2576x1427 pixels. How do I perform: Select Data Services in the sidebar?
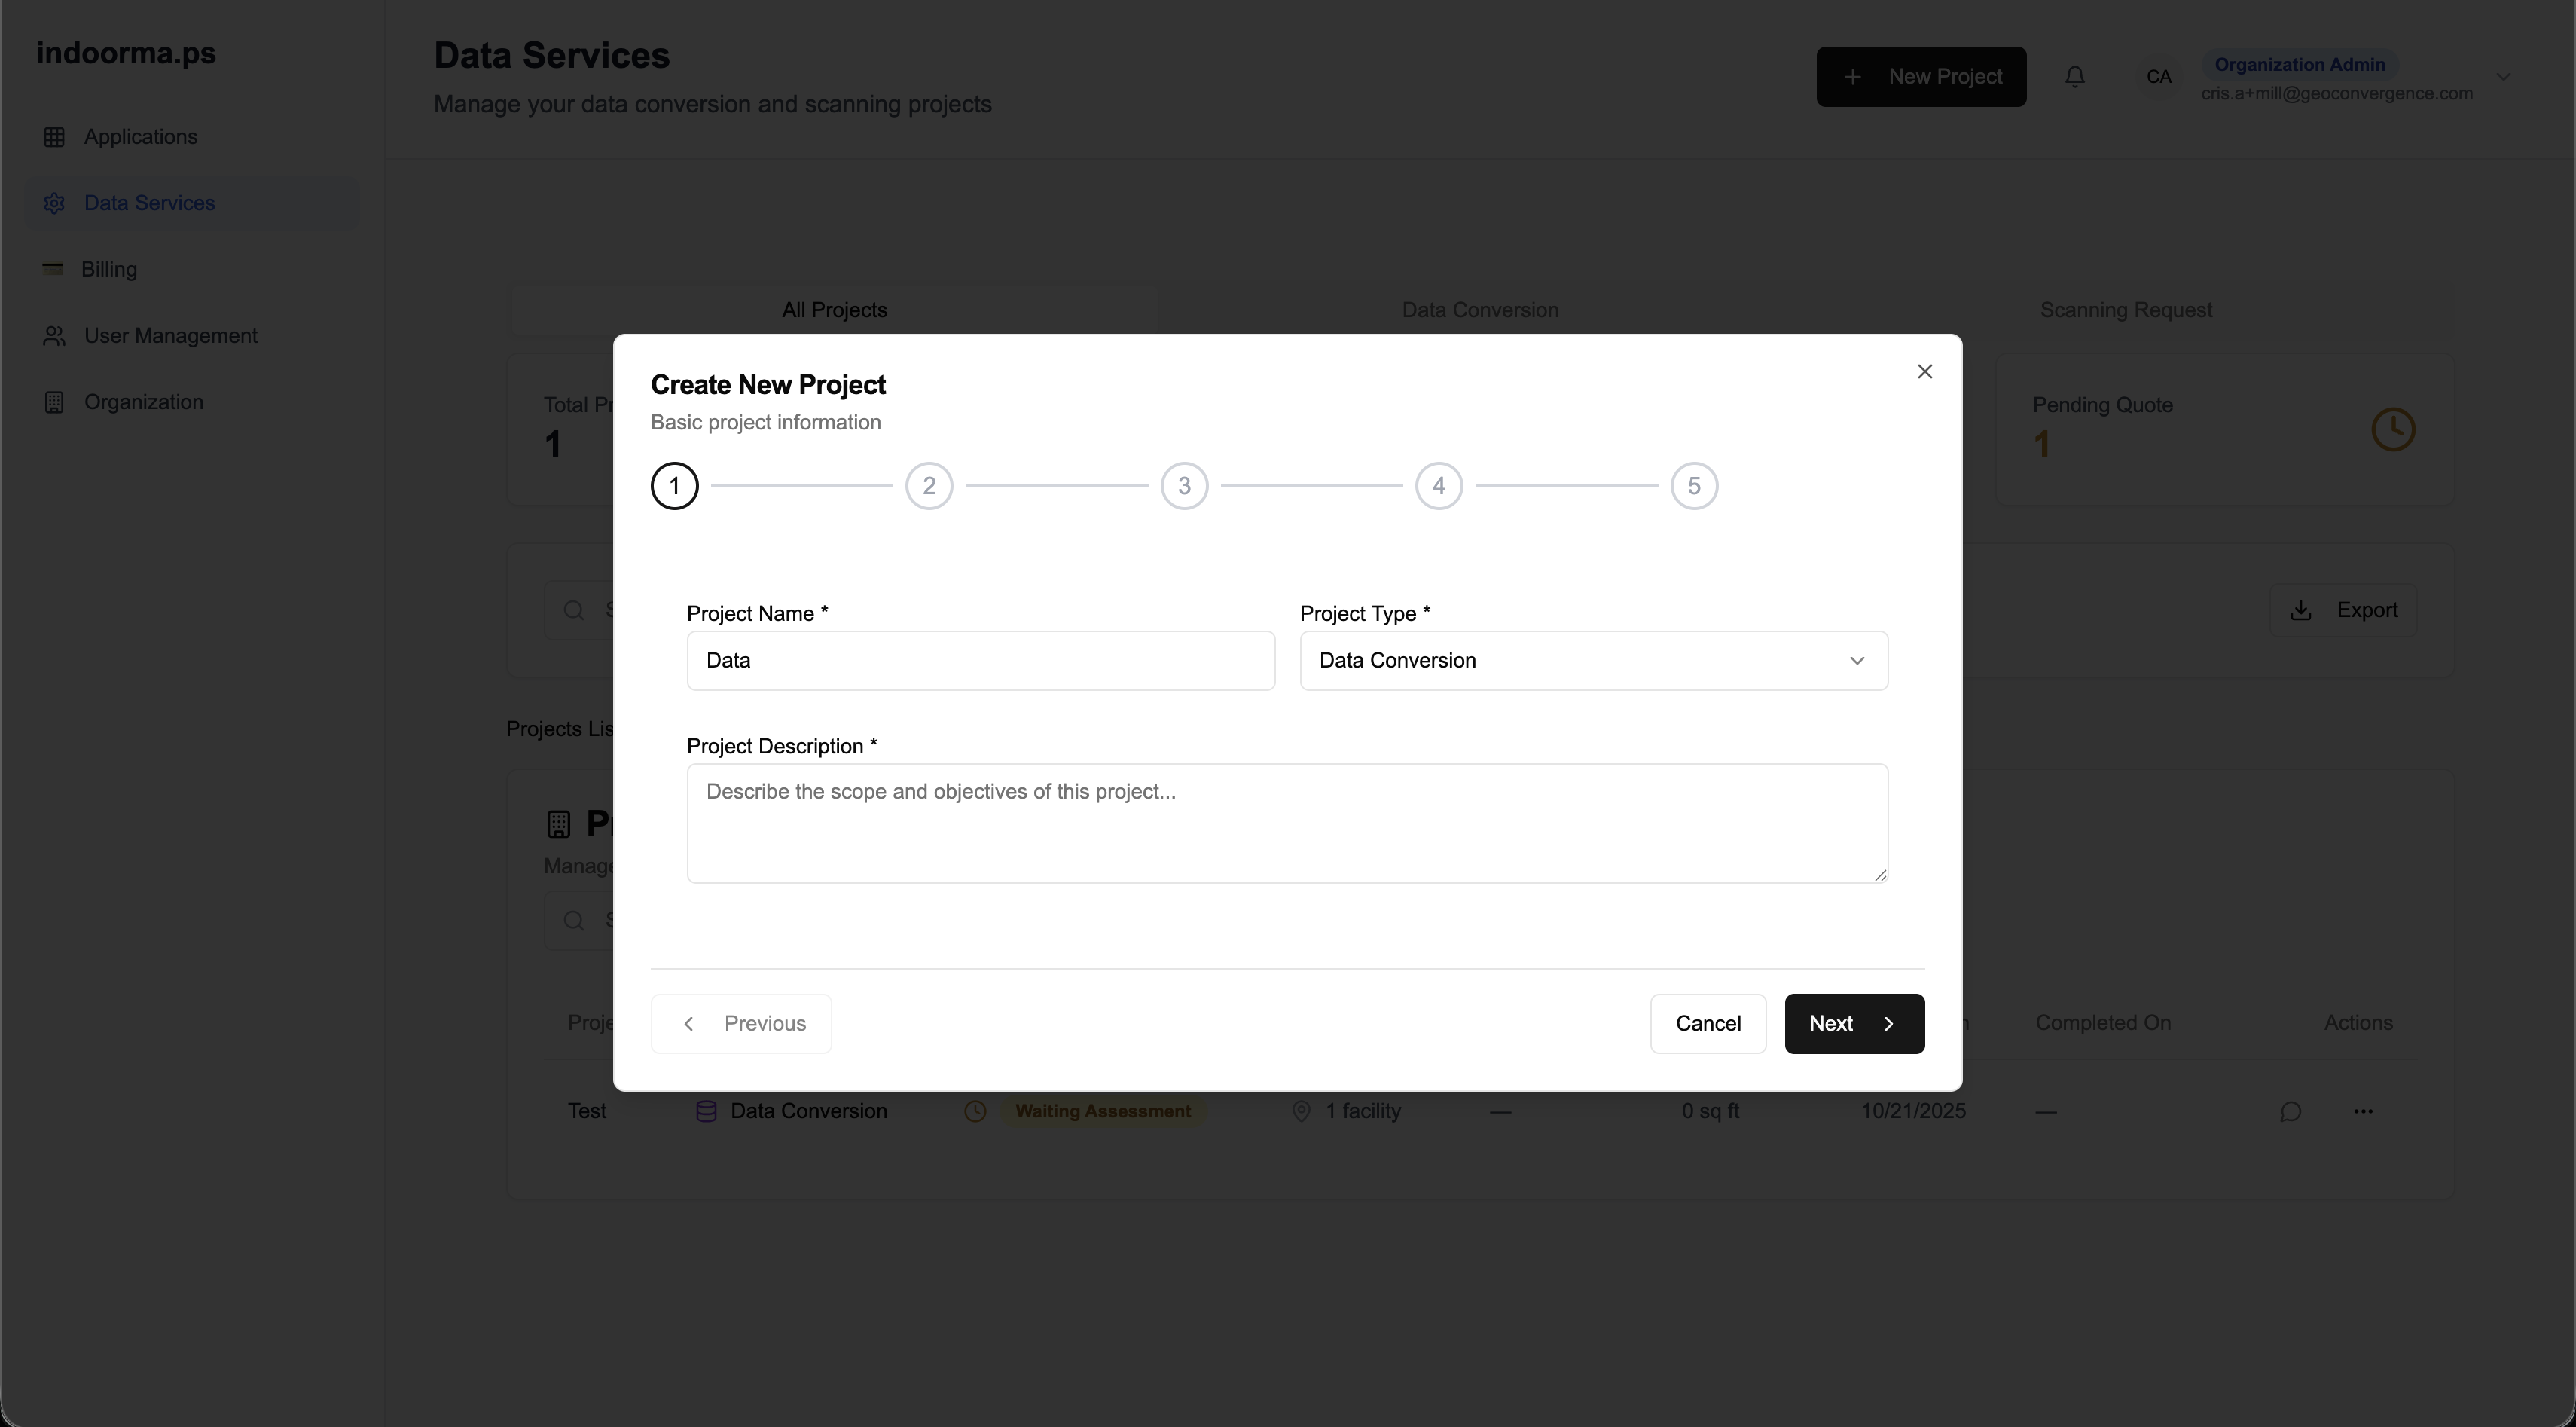tap(191, 203)
